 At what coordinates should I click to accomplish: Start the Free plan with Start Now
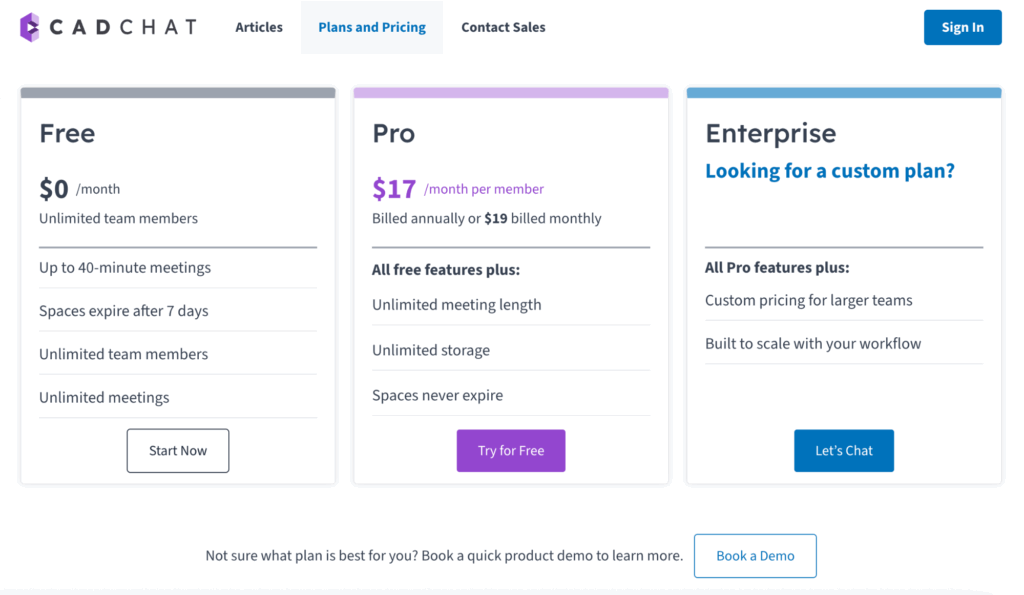click(178, 451)
